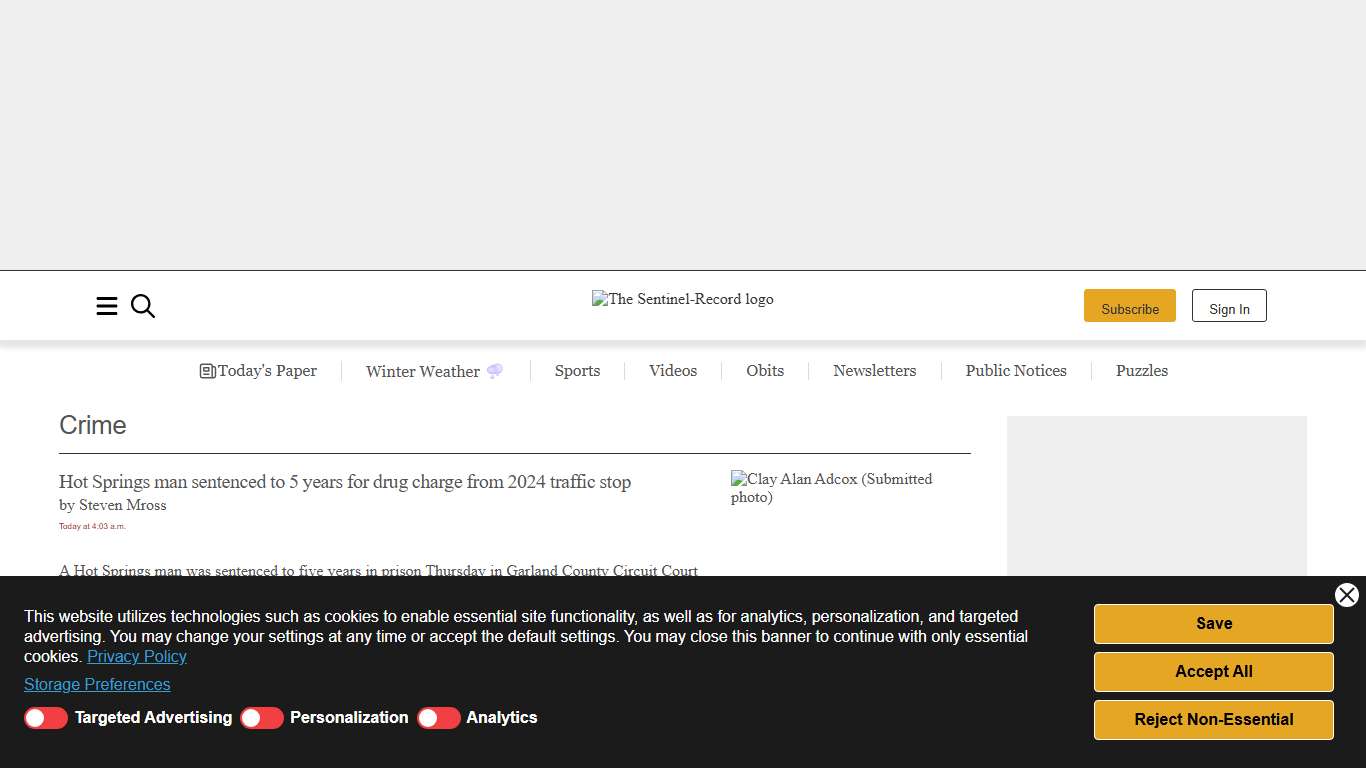Image resolution: width=1366 pixels, height=768 pixels.
Task: Open Public Notices from the nav bar
Action: pyautogui.click(x=1016, y=371)
